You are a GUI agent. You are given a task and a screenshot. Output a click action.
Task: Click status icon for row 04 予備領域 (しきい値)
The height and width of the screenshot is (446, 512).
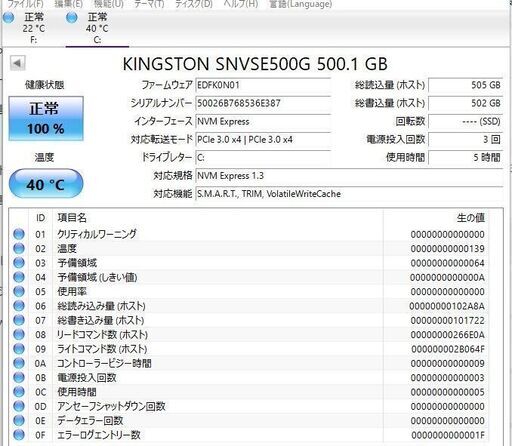[19, 277]
